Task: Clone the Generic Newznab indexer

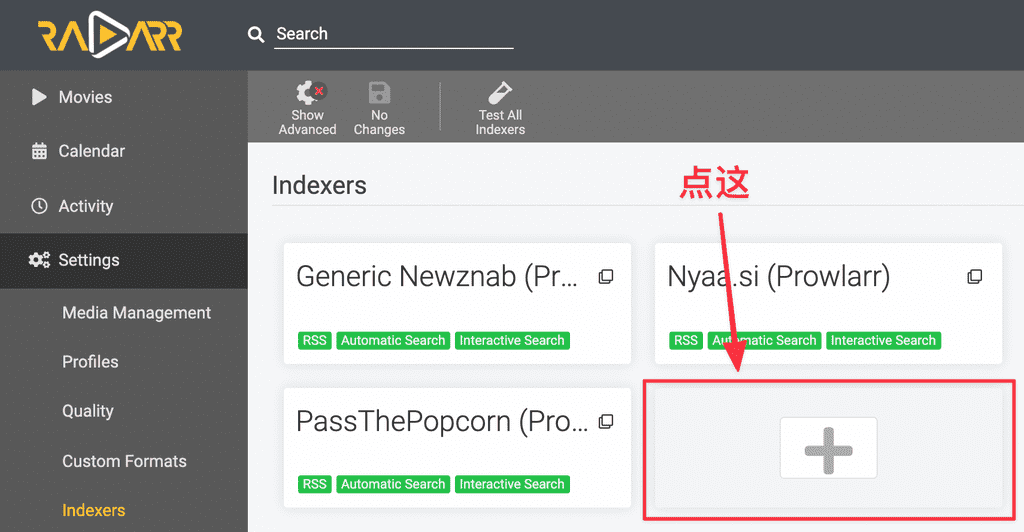Action: pyautogui.click(x=605, y=277)
